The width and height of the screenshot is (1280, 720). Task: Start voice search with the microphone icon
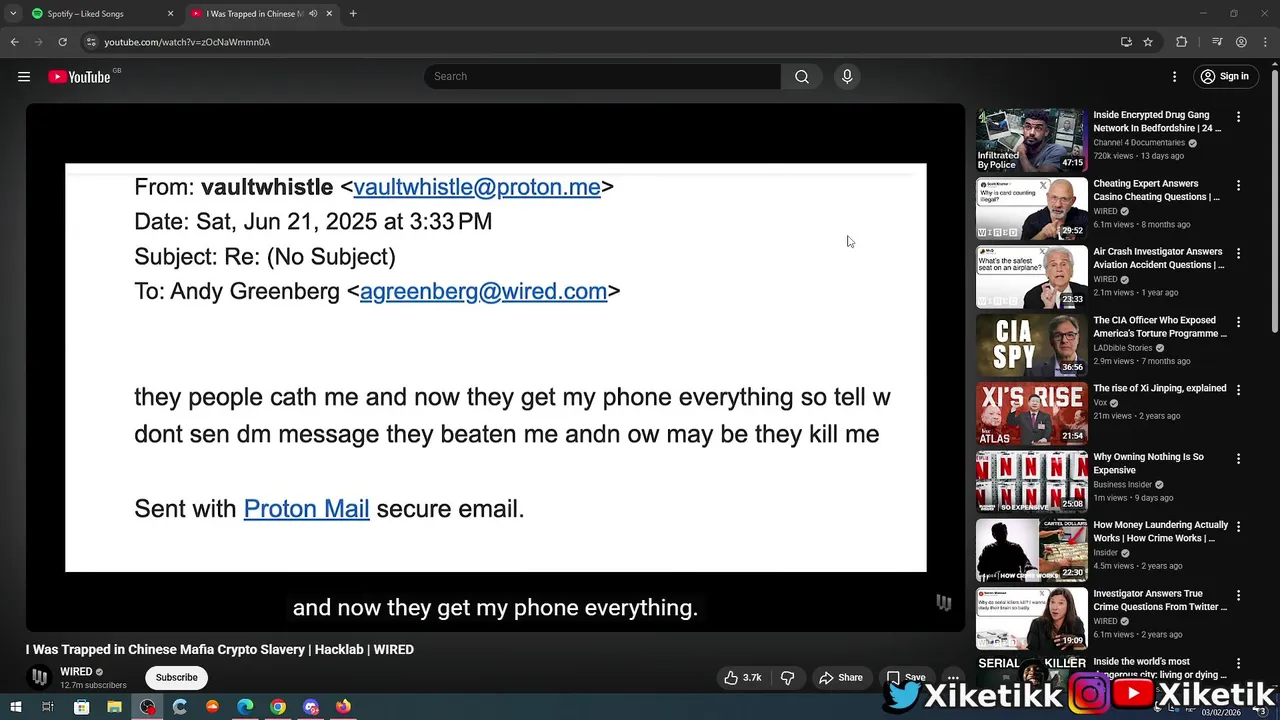click(847, 77)
